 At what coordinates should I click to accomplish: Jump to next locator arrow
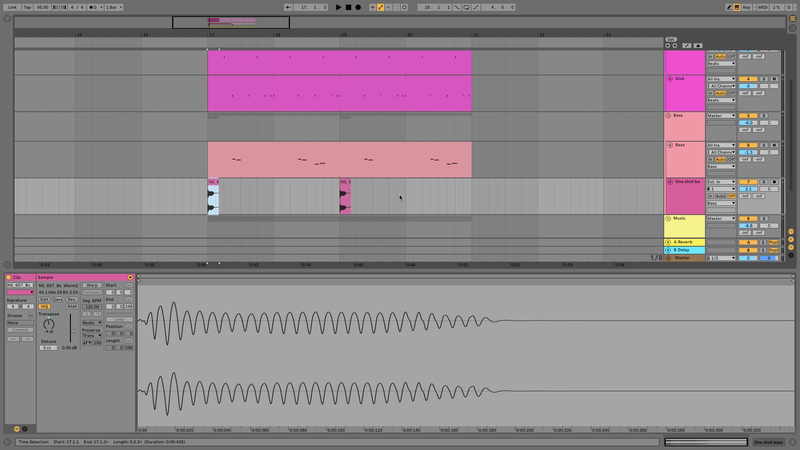tap(674, 45)
